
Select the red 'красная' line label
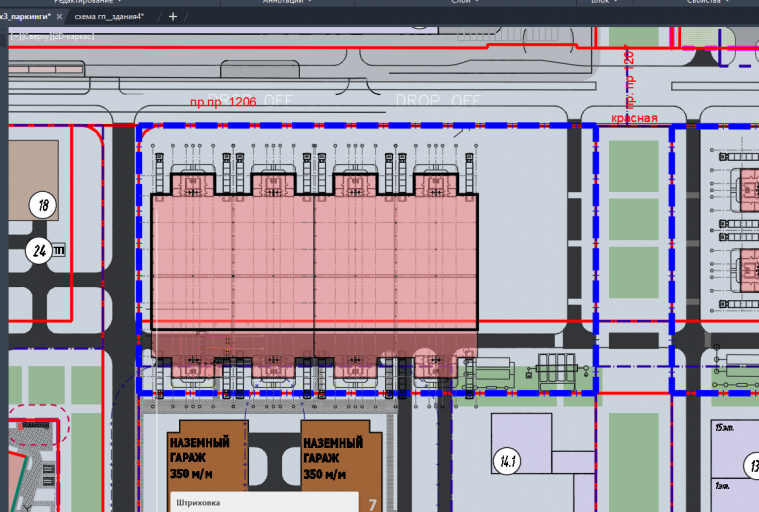click(634, 118)
